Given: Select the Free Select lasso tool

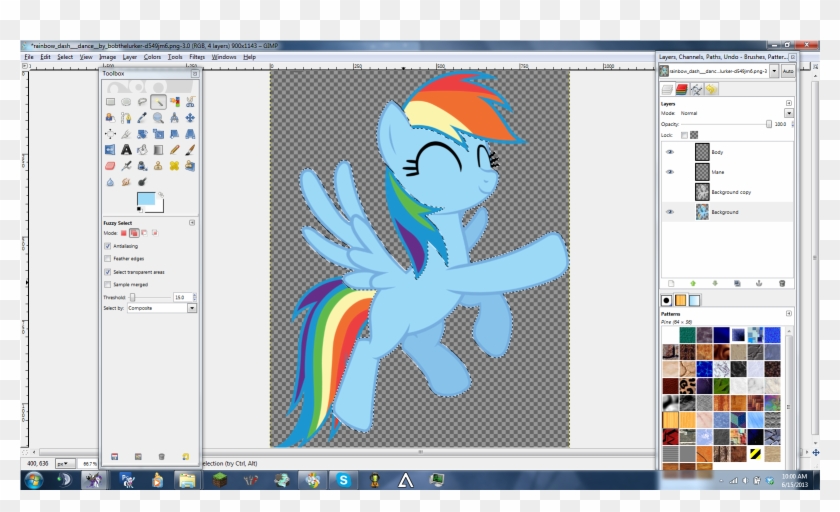Looking at the screenshot, I should (142, 102).
